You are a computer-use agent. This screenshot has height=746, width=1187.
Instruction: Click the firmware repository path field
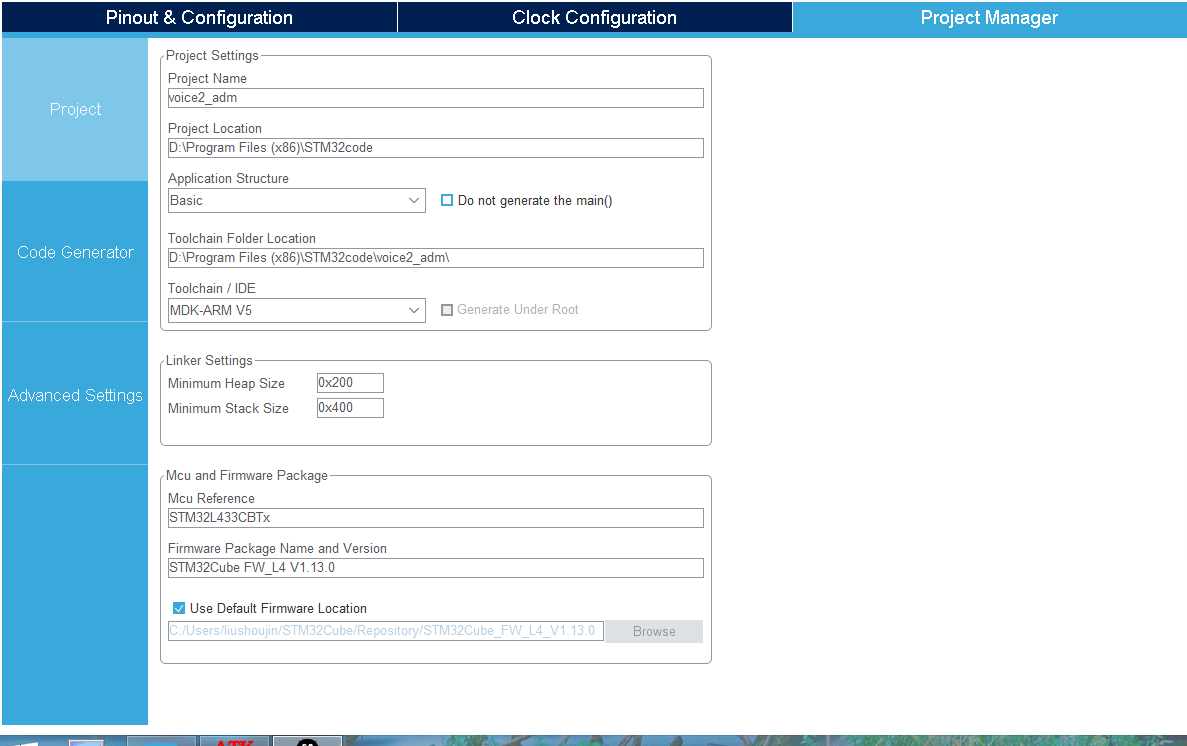(385, 631)
